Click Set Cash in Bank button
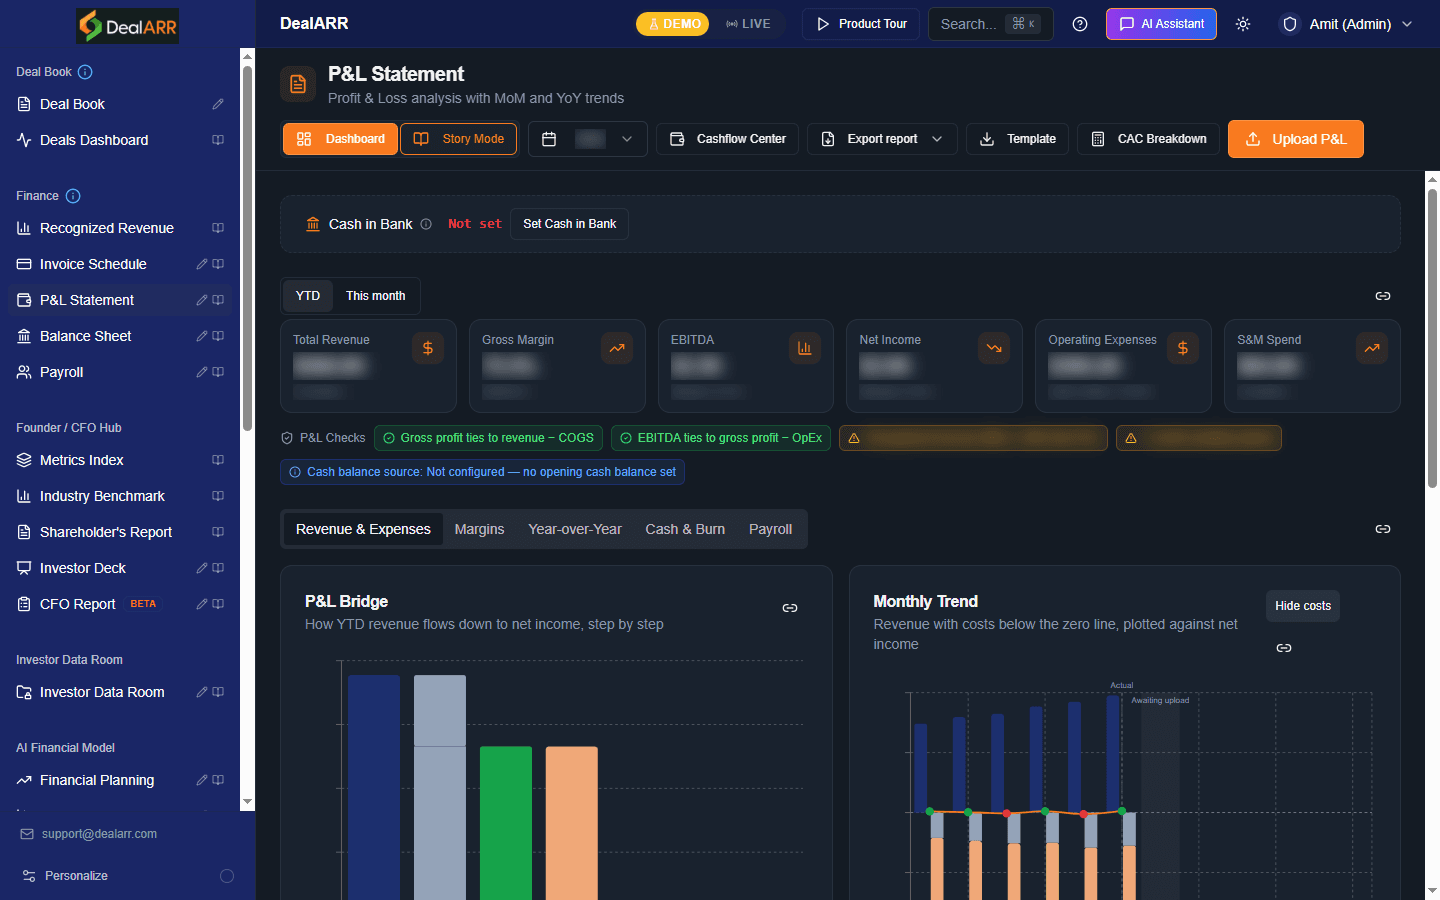 point(569,224)
